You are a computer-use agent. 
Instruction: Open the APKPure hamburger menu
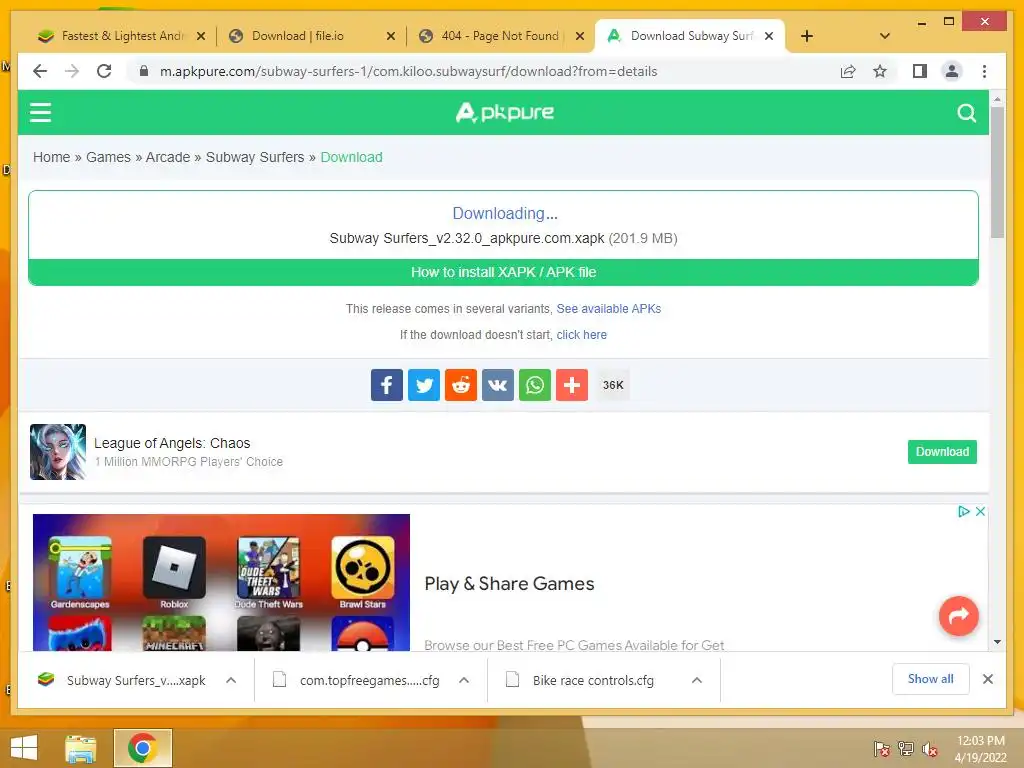(x=40, y=112)
